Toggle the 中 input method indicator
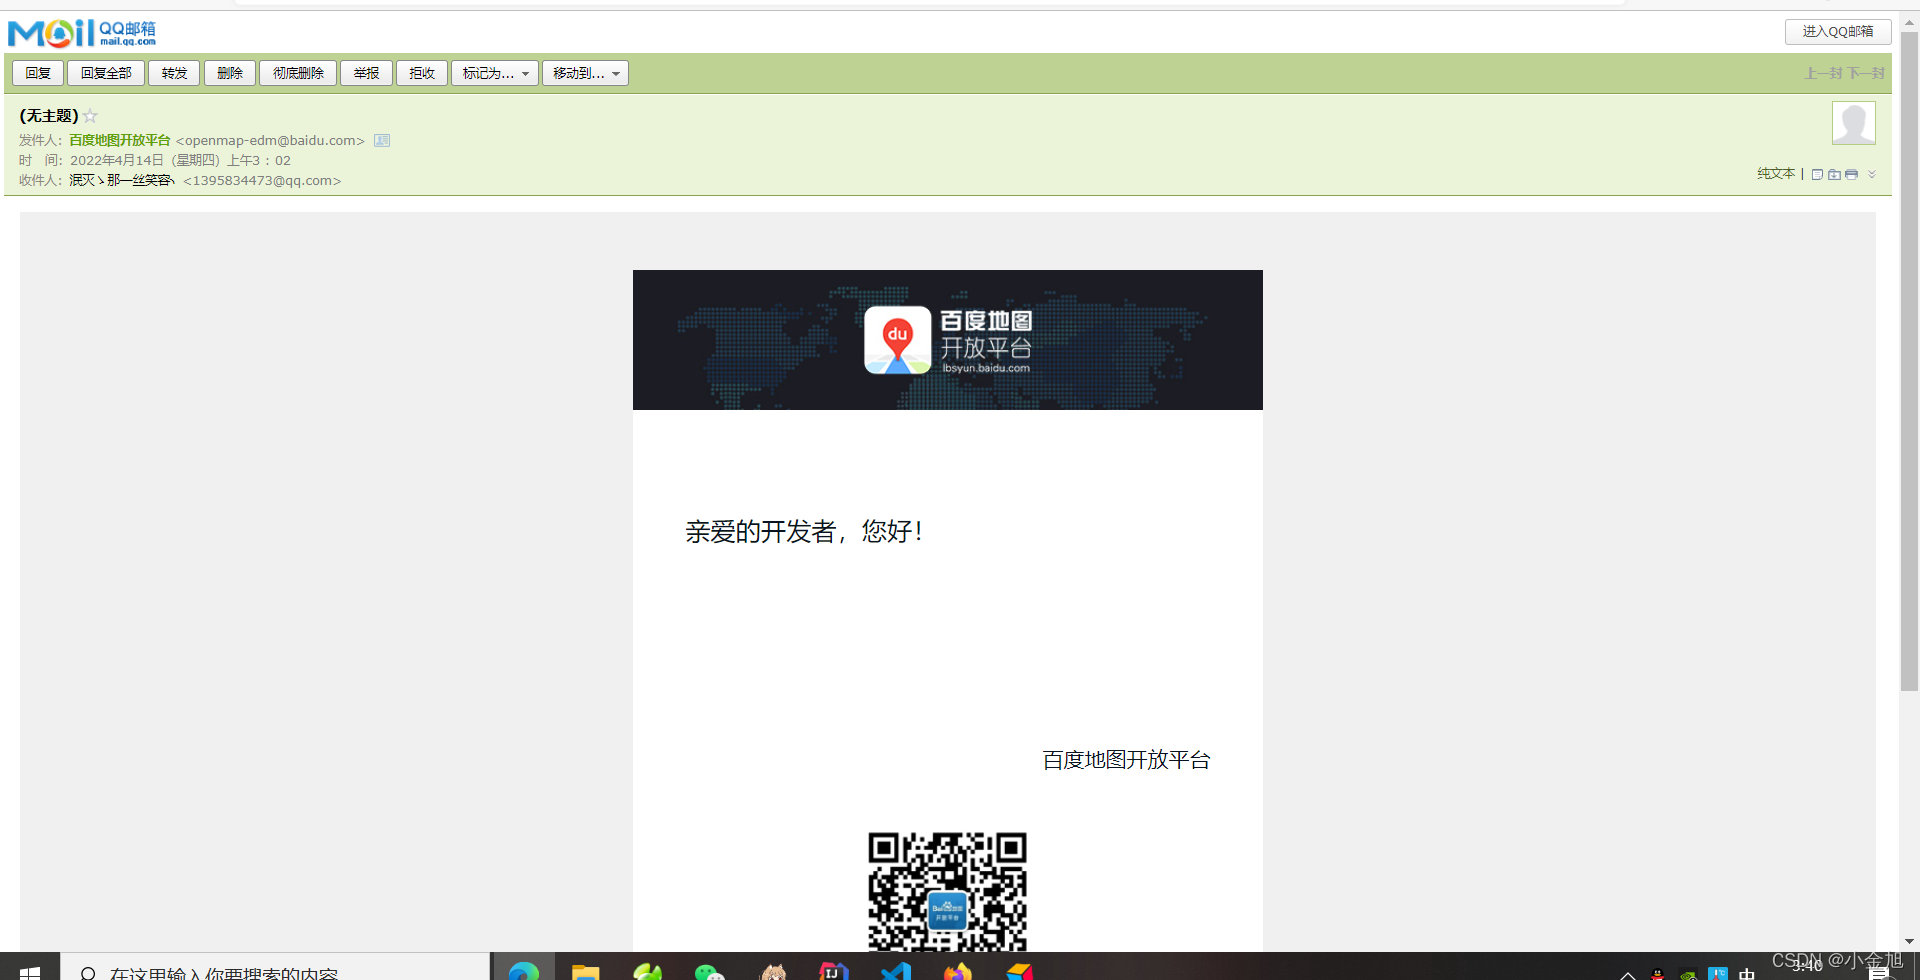This screenshot has width=1920, height=980. pyautogui.click(x=1747, y=974)
